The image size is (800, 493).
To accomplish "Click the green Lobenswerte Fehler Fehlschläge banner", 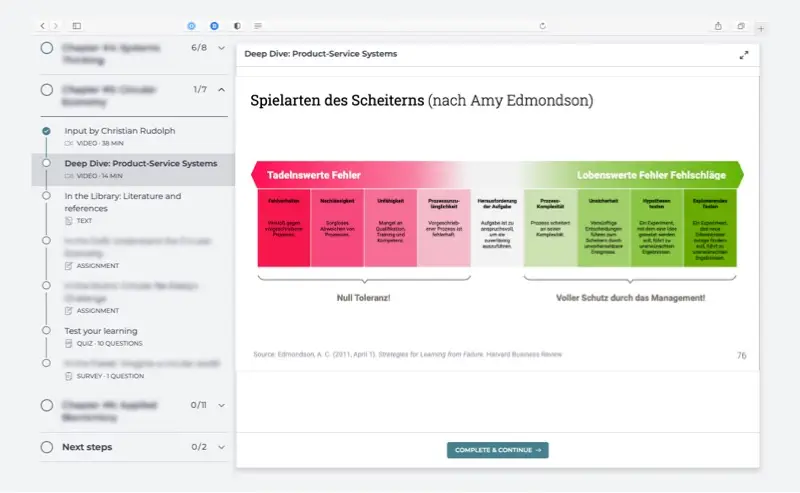I will (651, 175).
